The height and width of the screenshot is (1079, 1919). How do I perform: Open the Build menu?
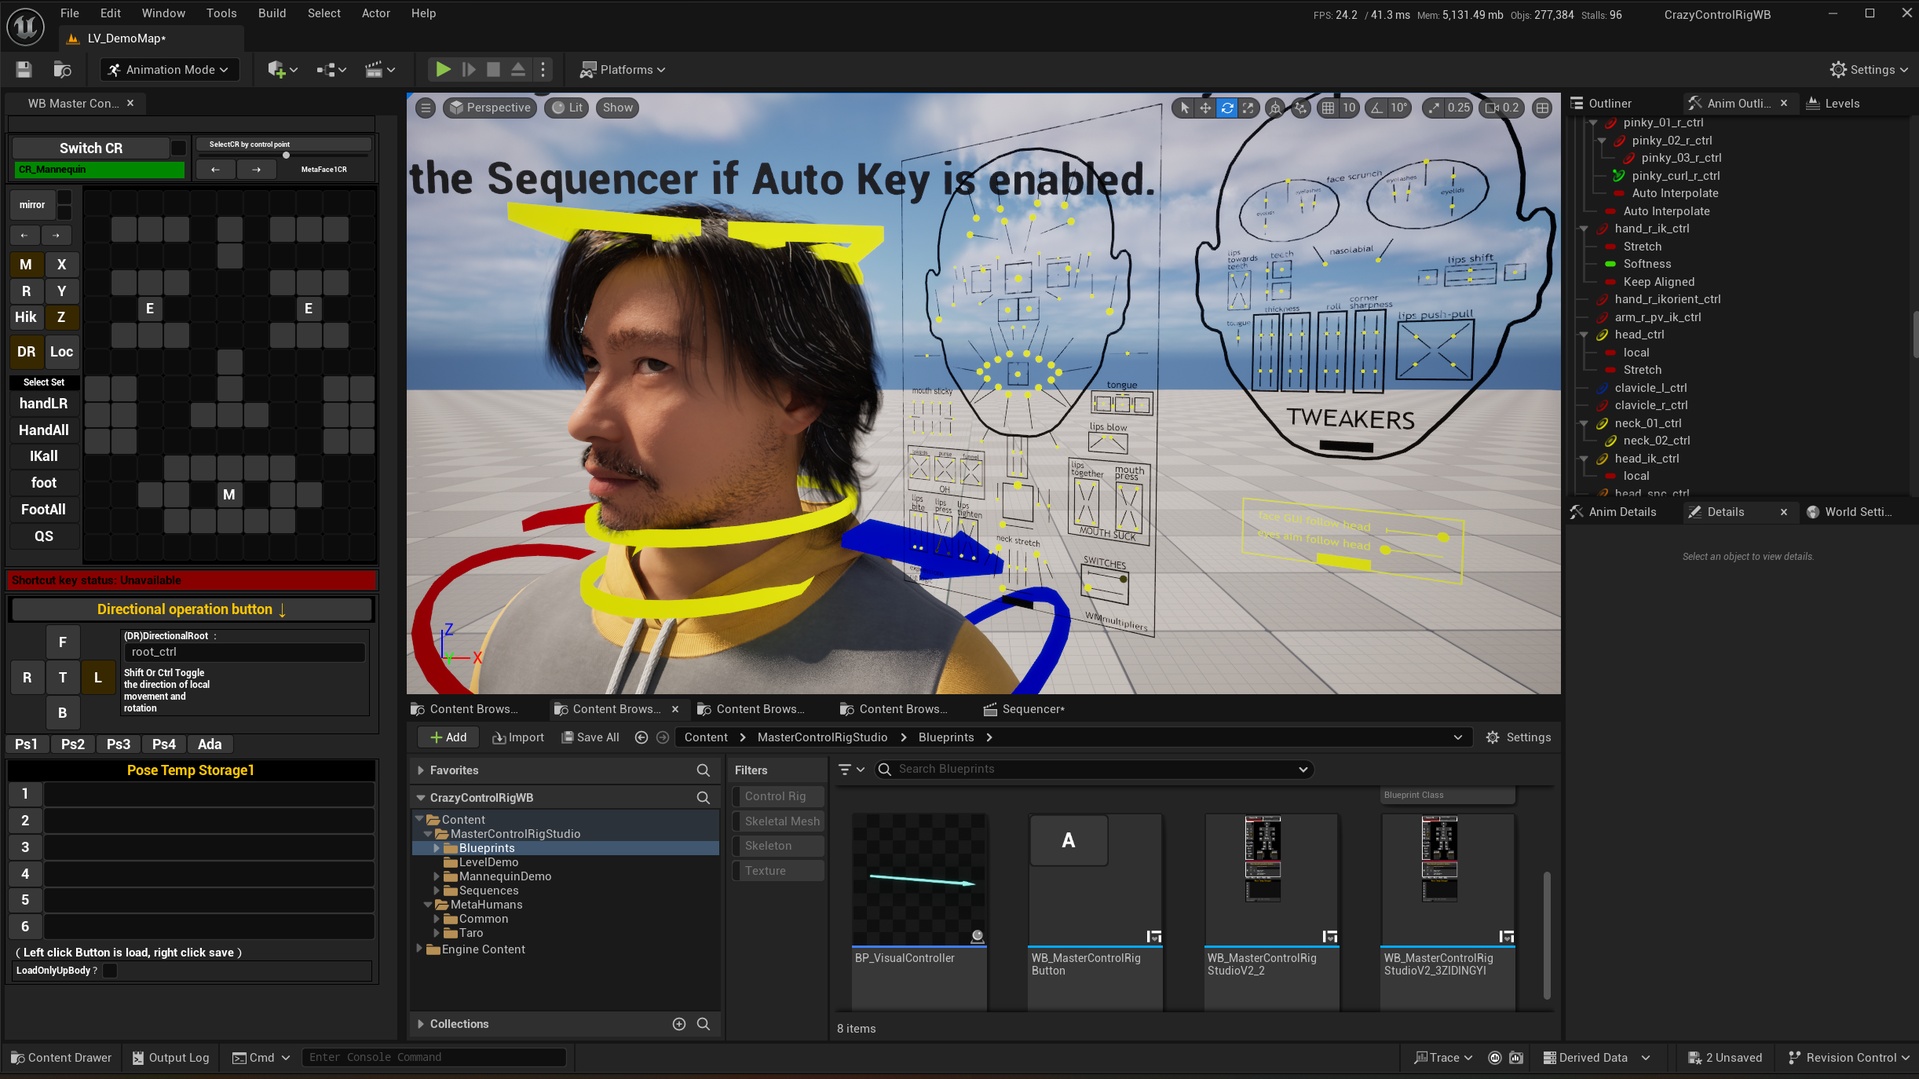271,13
